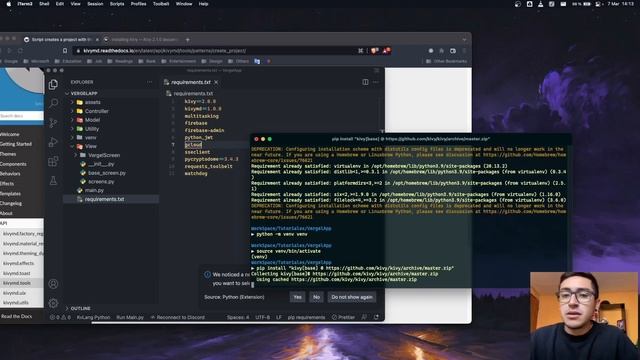Bookmark the page in the browser toolbar
This screenshot has width=640, height=360.
(65, 51)
